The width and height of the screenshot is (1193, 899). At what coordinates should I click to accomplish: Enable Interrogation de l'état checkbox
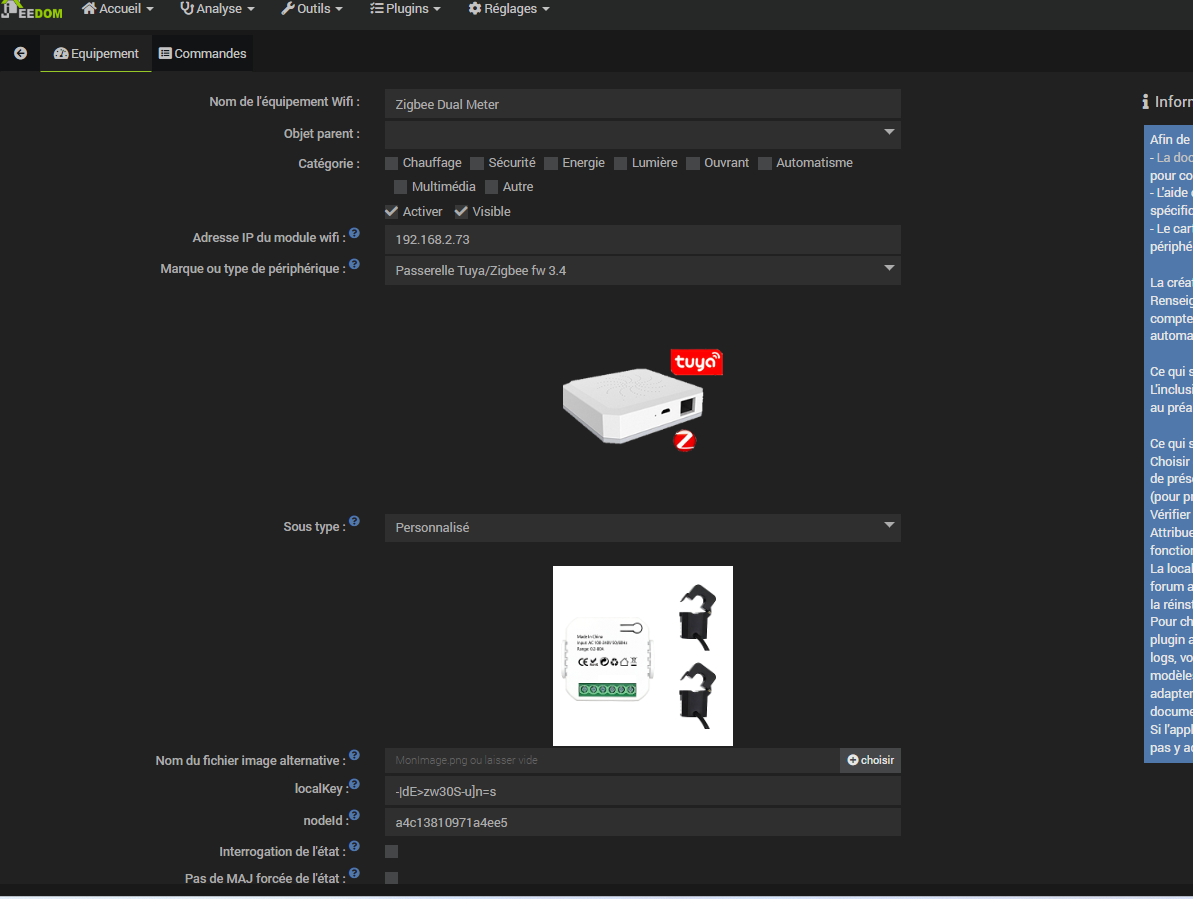392,852
